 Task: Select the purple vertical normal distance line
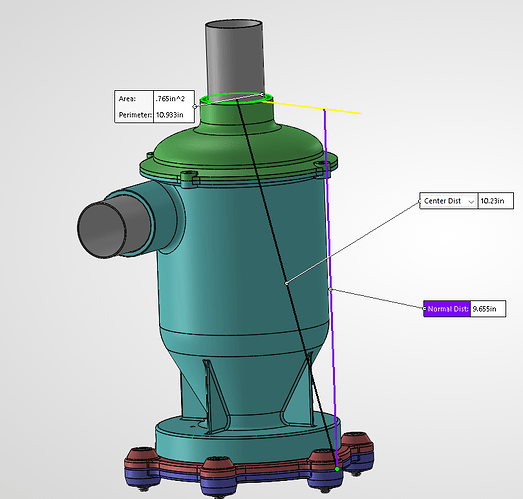330,287
